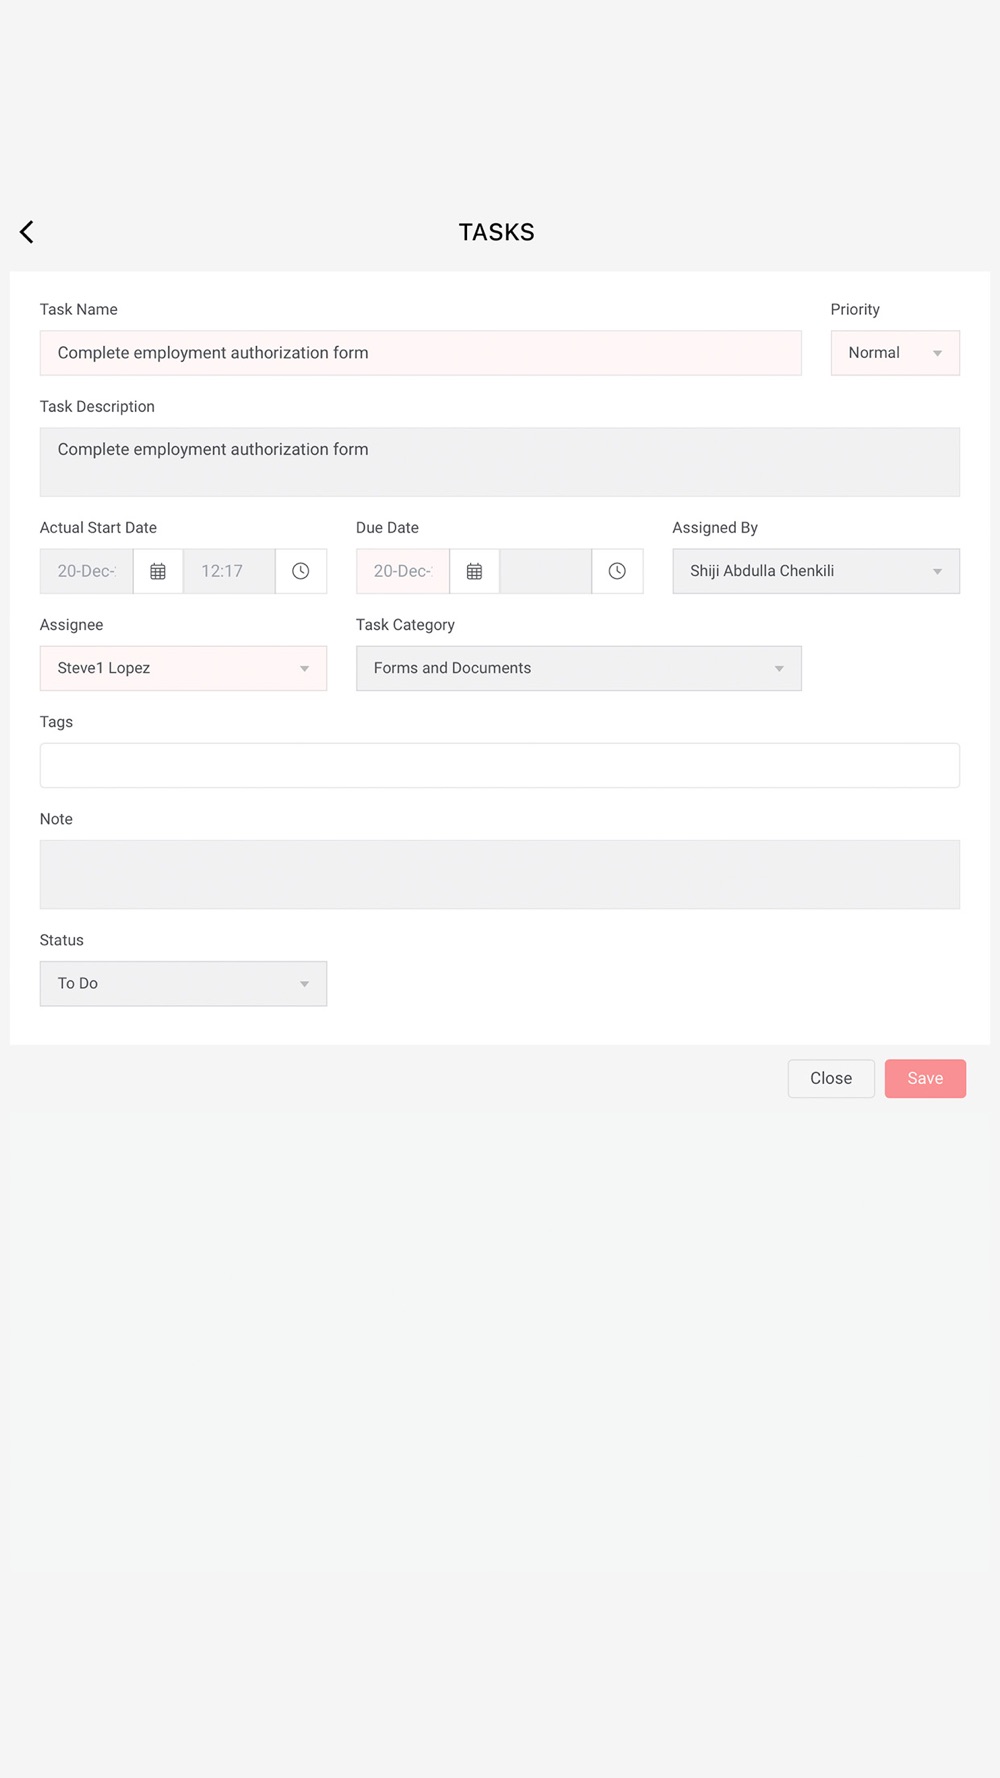This screenshot has width=1000, height=1778.
Task: Open the Due Date clock picker
Action: [617, 571]
